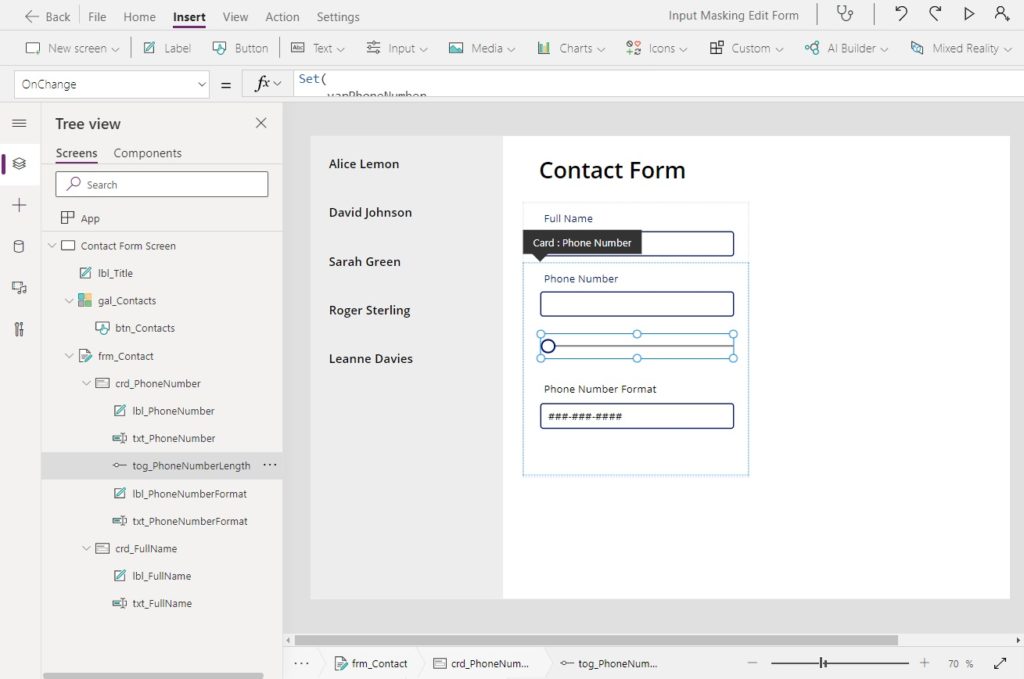The width and height of the screenshot is (1024, 679).
Task: Collapse gal_Contacts tree node
Action: tap(69, 300)
